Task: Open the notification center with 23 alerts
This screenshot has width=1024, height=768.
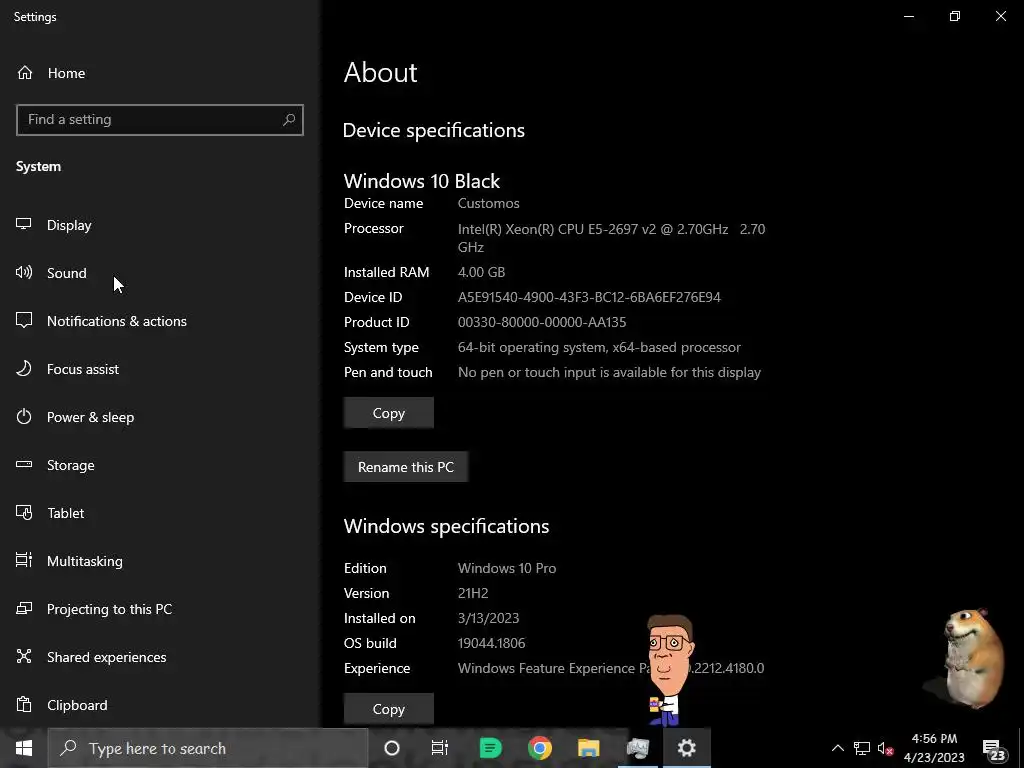Action: tap(994, 750)
